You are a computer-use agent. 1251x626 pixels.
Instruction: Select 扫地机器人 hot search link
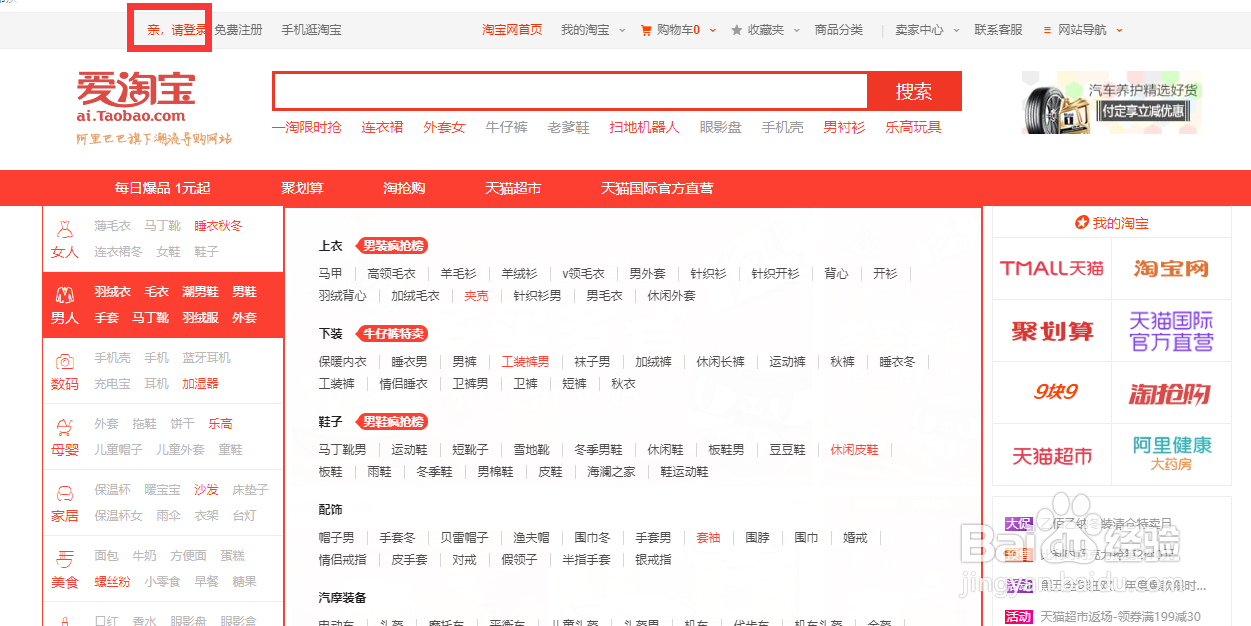(644, 127)
